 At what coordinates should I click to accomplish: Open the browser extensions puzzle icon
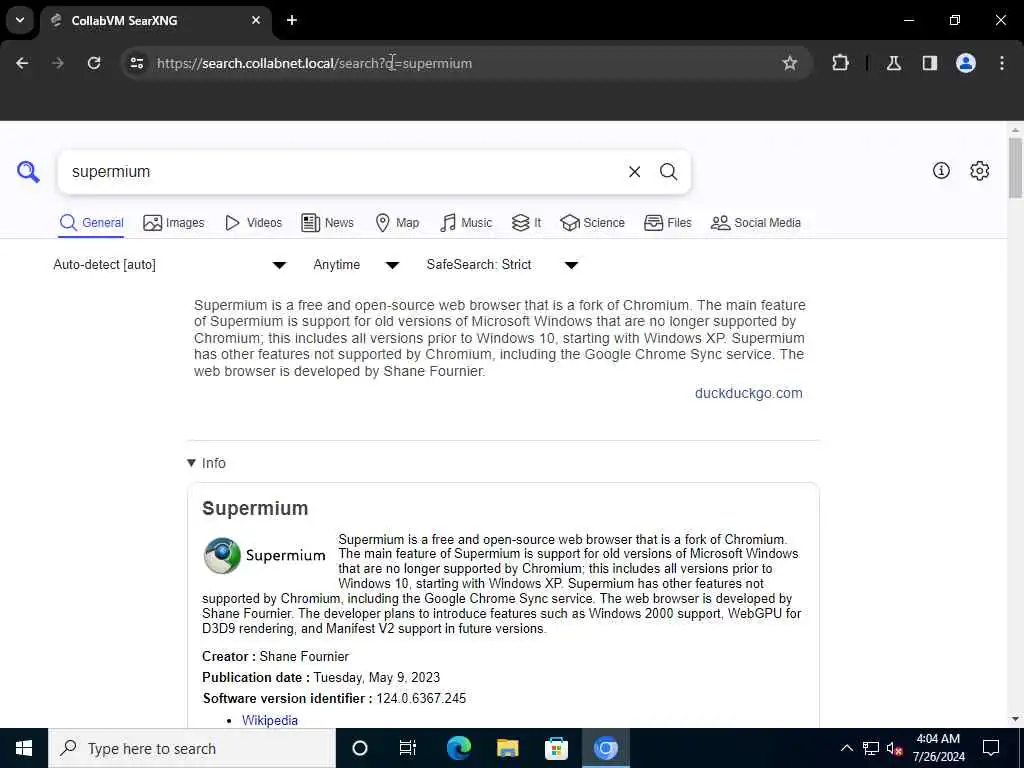pyautogui.click(x=840, y=63)
